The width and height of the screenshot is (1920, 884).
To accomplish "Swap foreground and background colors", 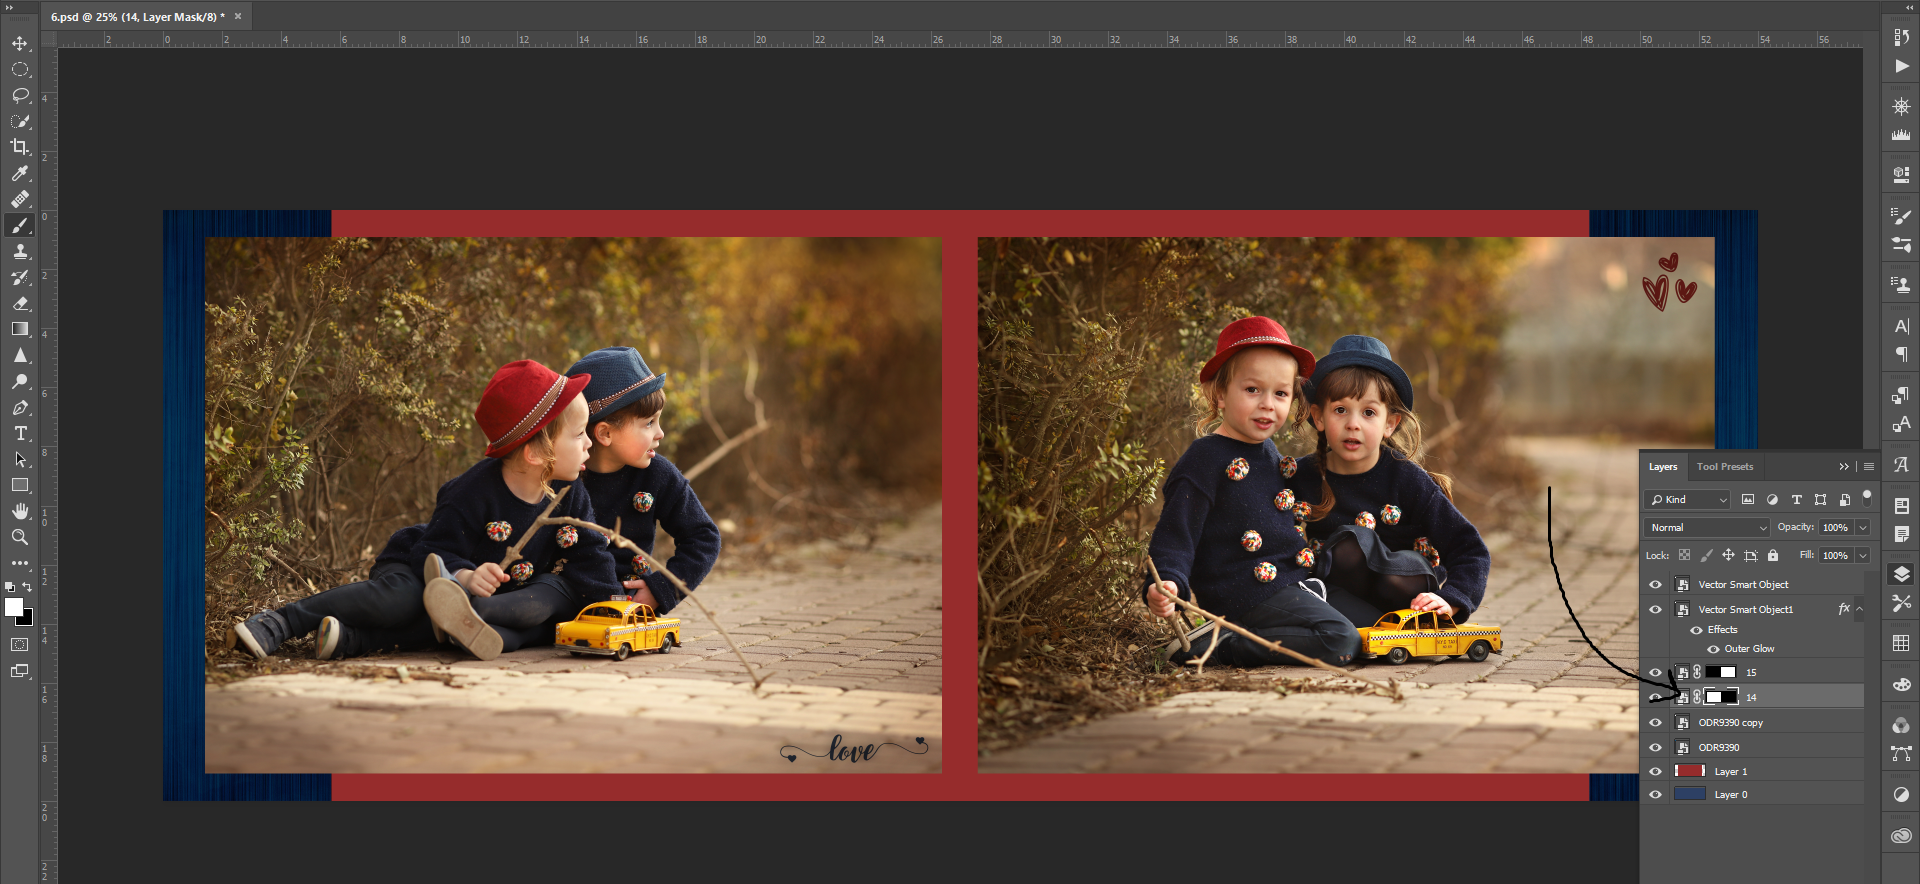I will [x=28, y=587].
